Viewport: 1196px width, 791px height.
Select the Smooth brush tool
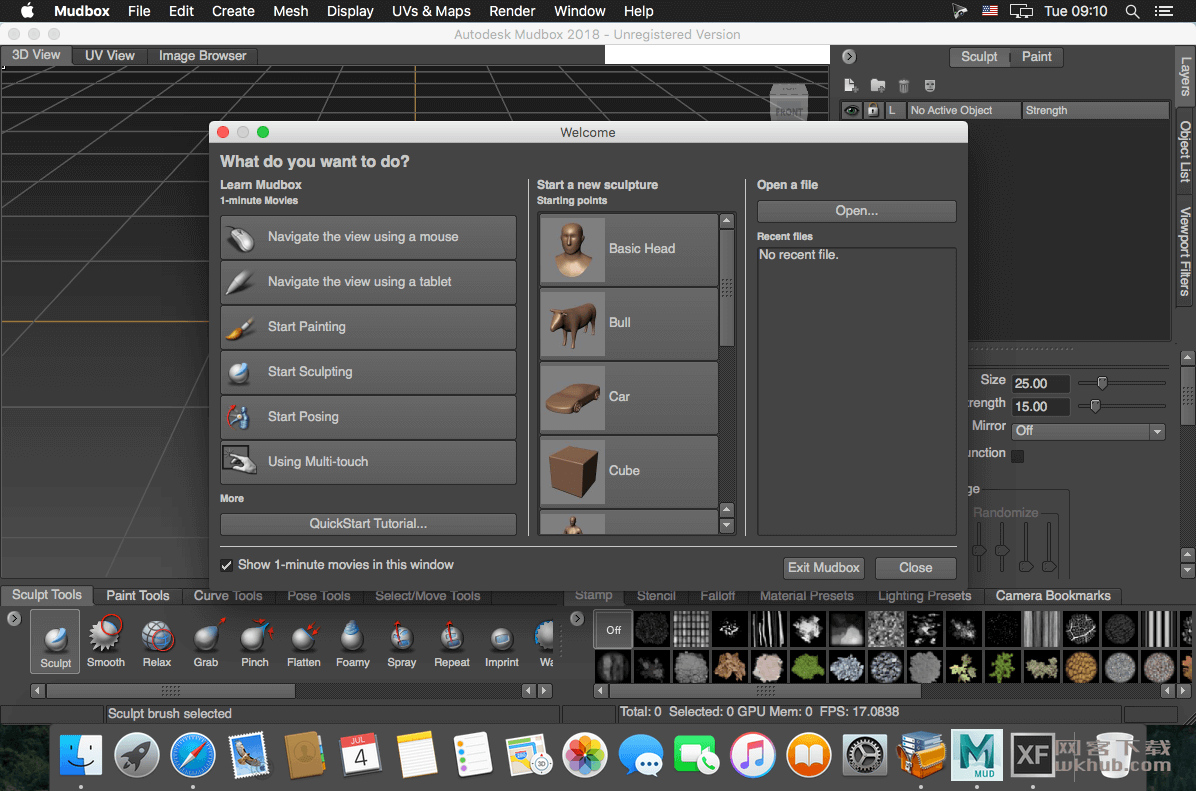(105, 641)
